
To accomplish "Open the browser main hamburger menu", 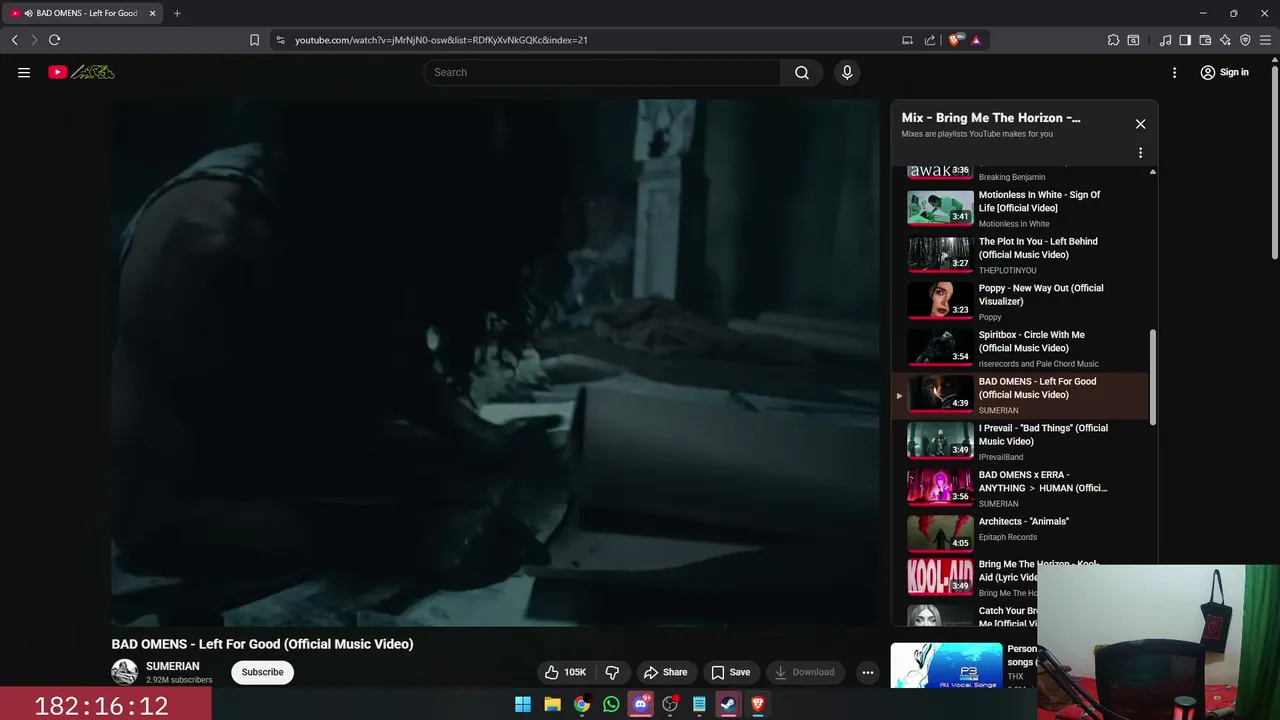I will click(x=1265, y=40).
